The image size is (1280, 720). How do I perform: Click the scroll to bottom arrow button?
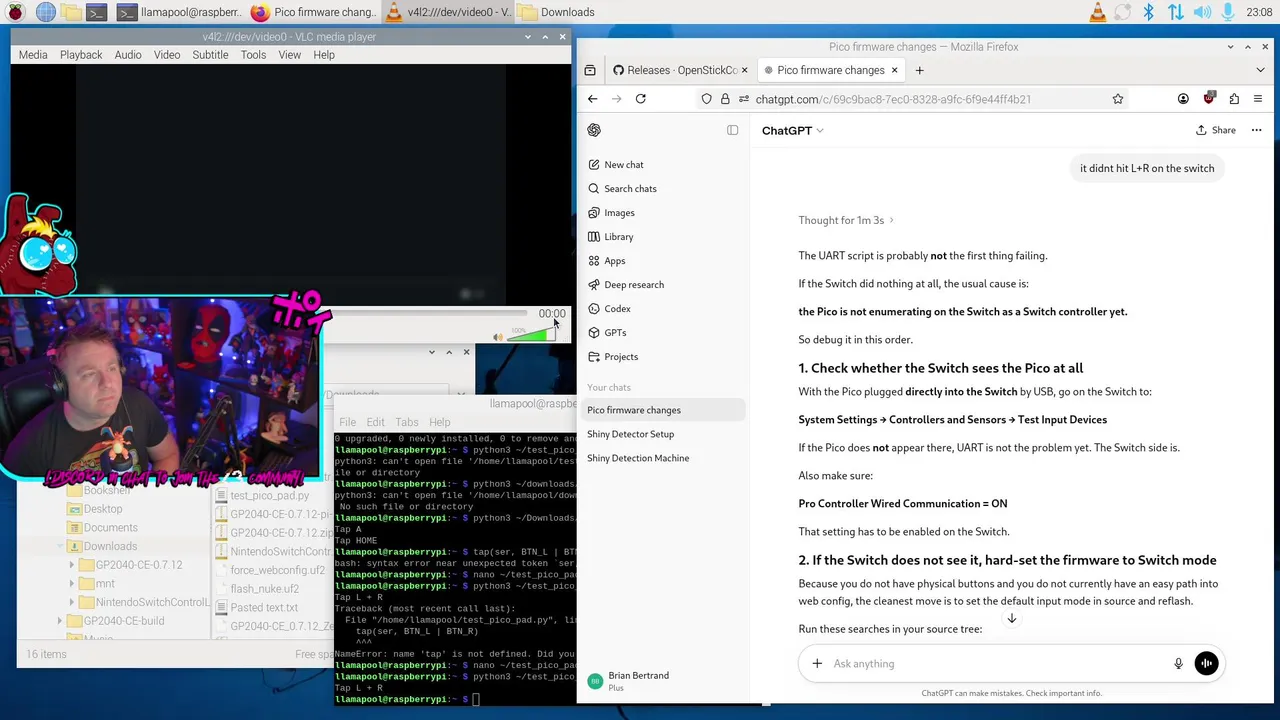[x=1011, y=619]
